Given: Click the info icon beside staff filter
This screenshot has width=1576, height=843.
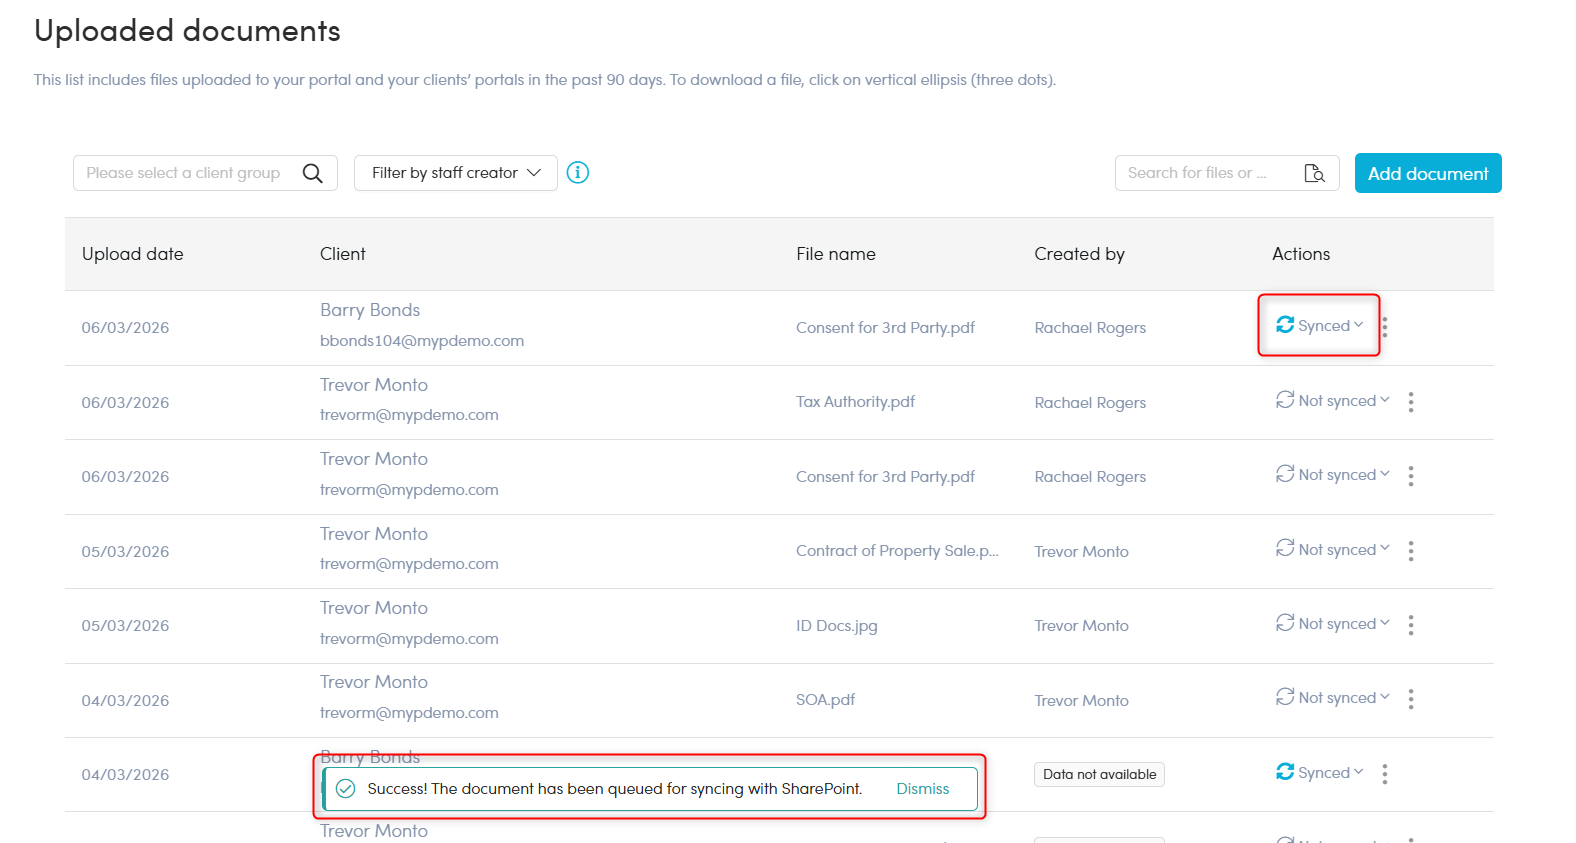Looking at the screenshot, I should tap(578, 173).
